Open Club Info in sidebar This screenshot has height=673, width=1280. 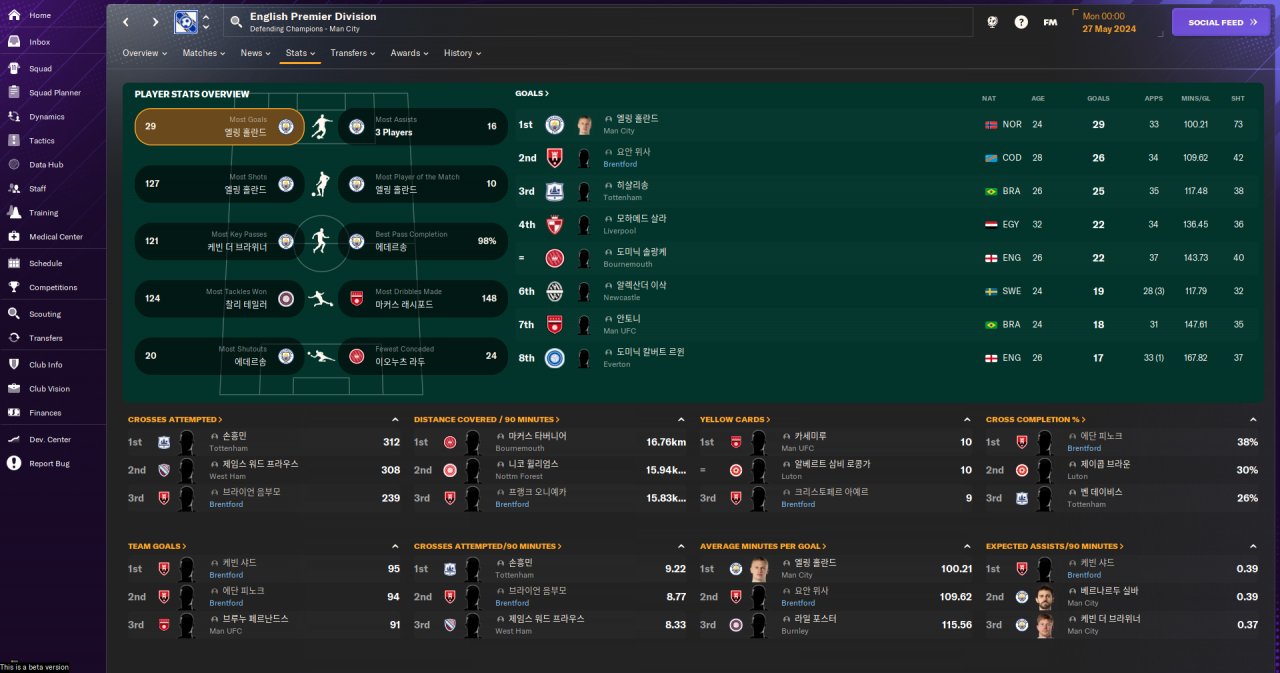[x=45, y=365]
